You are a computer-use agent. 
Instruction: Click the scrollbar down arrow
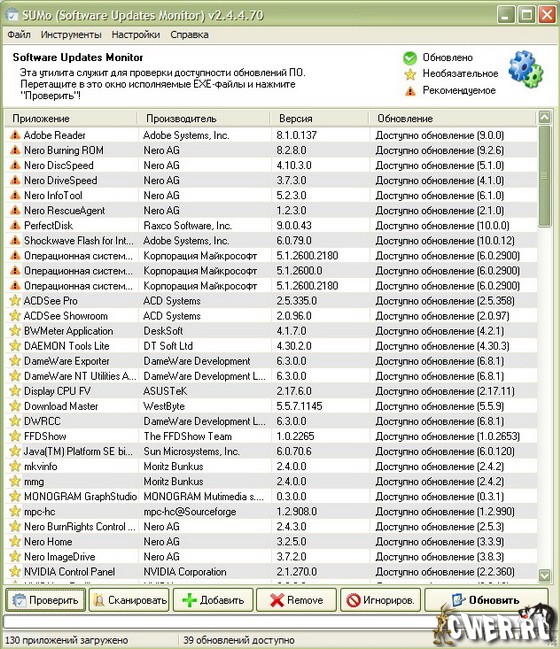pyautogui.click(x=545, y=575)
